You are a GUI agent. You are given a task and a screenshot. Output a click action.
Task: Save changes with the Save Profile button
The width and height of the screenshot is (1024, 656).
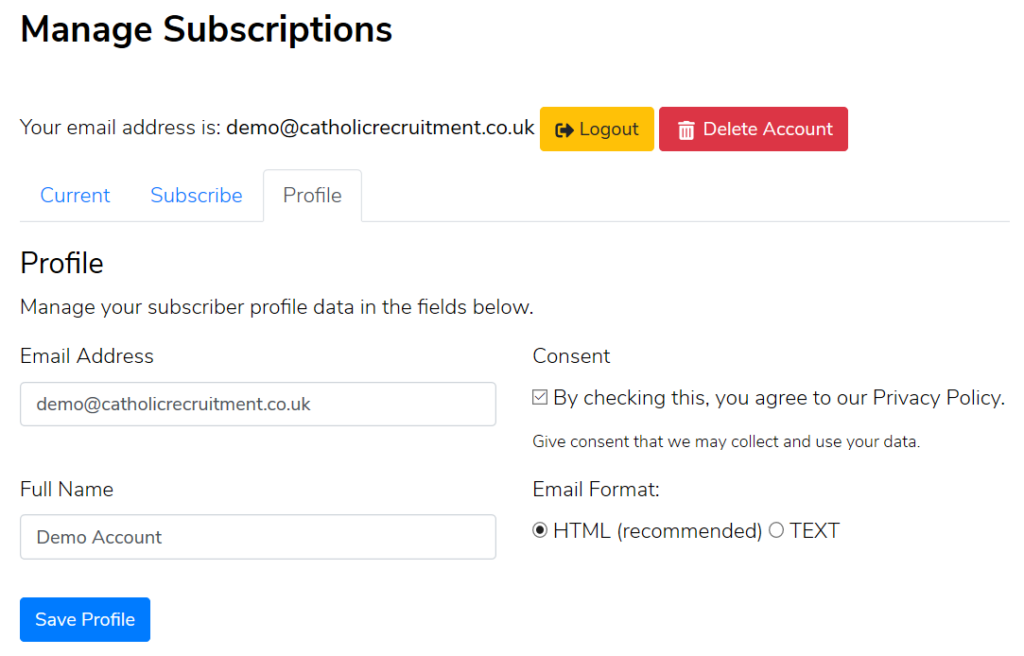click(85, 619)
